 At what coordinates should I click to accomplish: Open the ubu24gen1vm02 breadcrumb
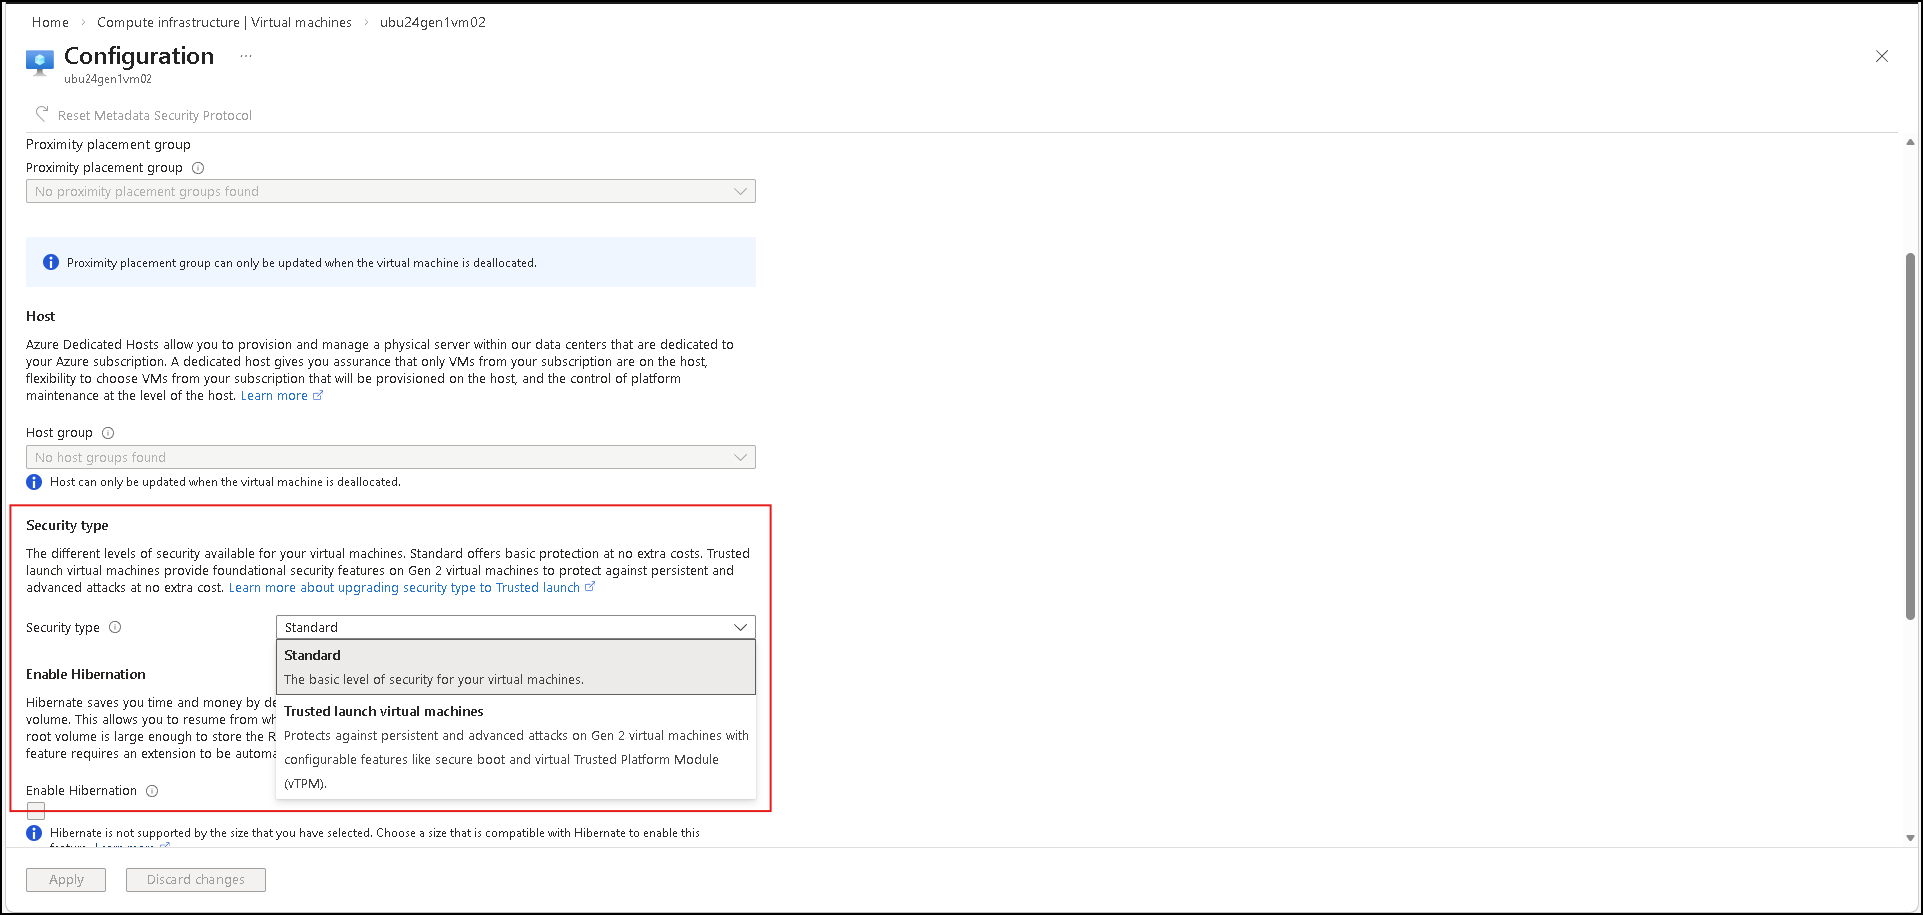click(x=433, y=22)
